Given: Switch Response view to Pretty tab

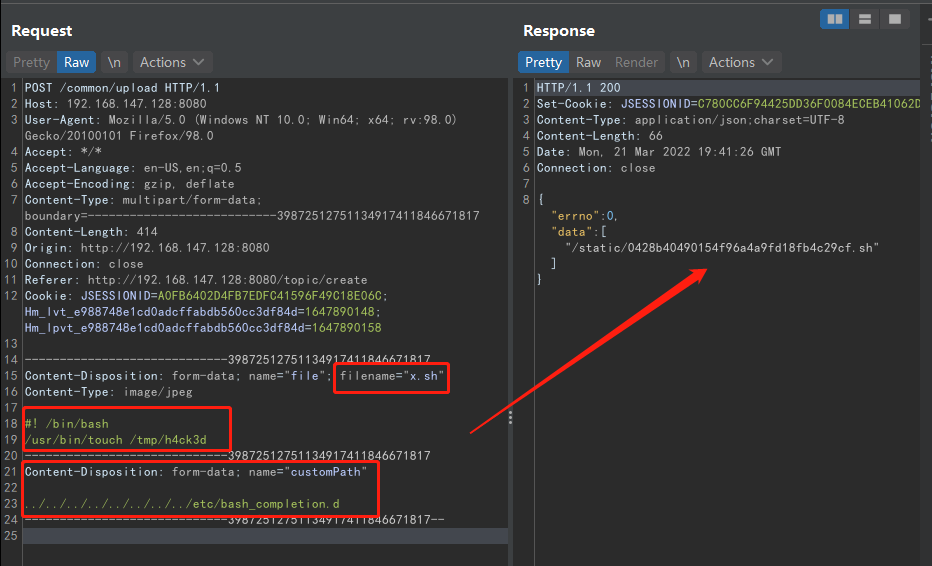Looking at the screenshot, I should (543, 62).
